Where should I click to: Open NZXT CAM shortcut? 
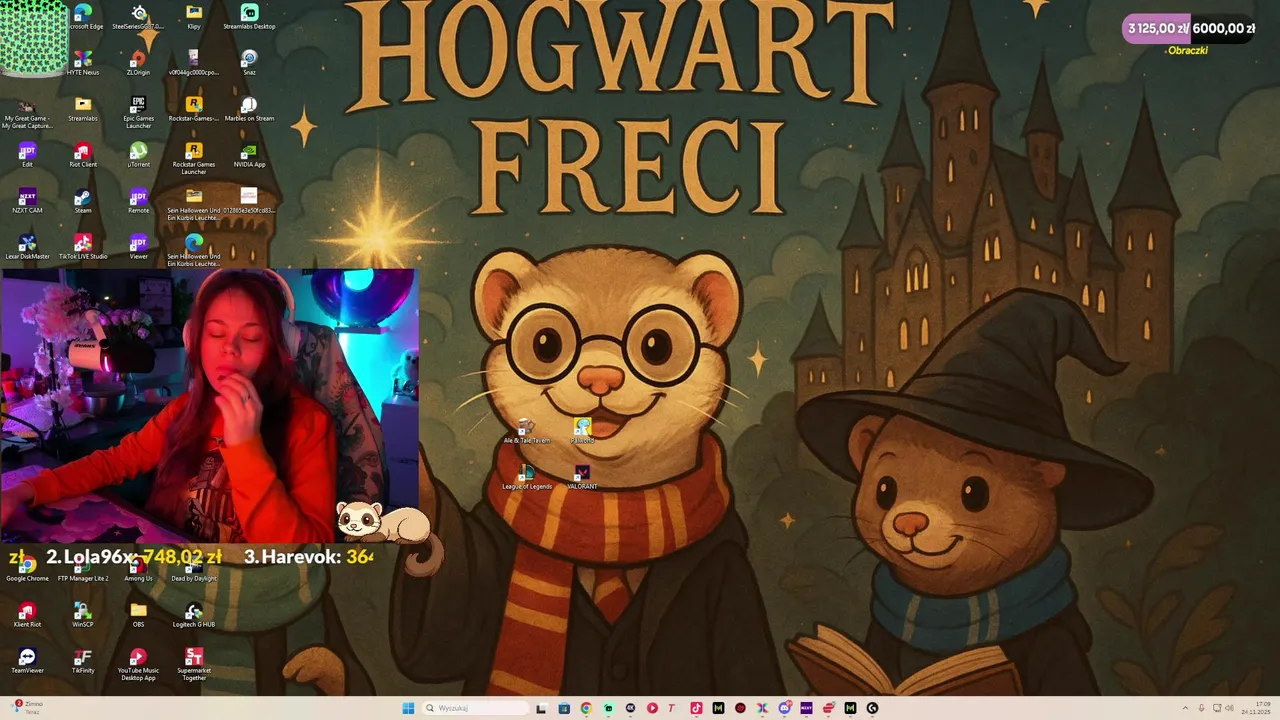[27, 201]
